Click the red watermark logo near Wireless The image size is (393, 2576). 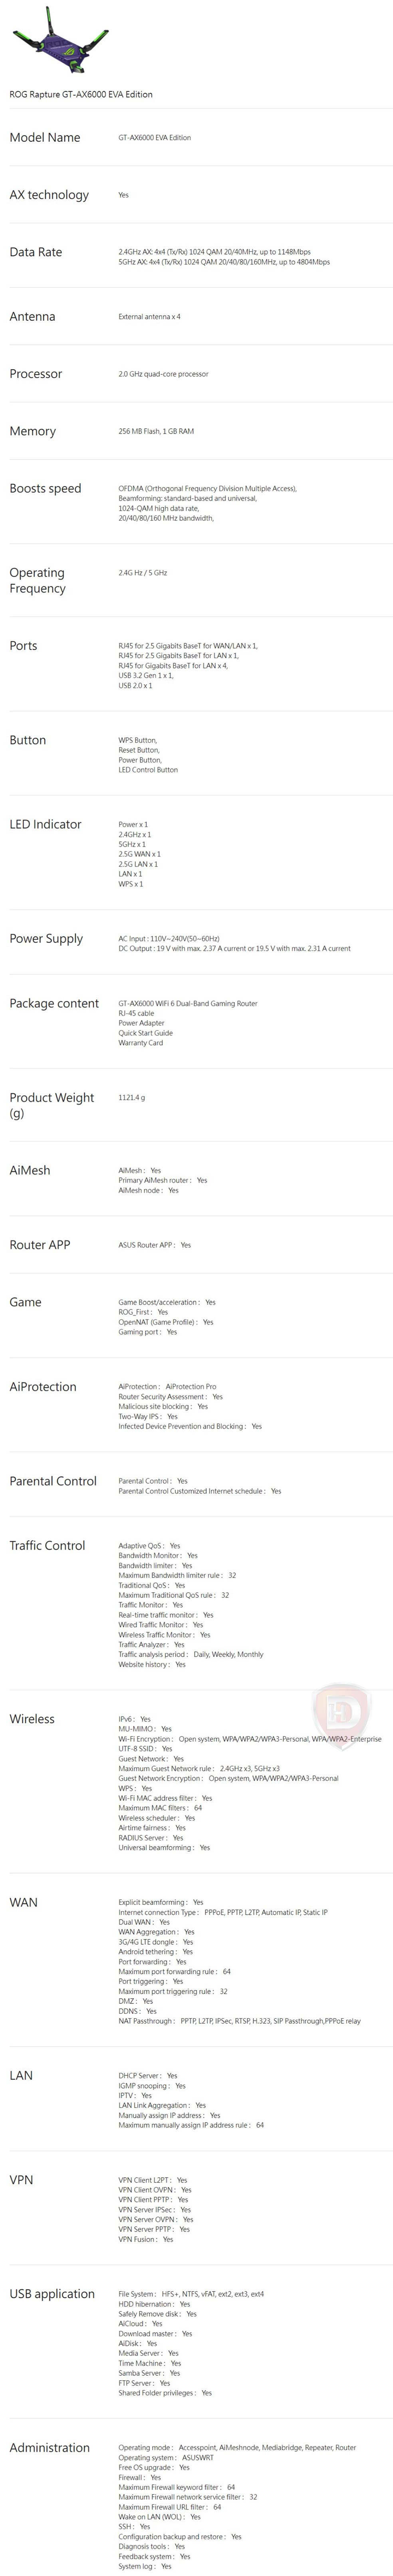[x=341, y=1714]
